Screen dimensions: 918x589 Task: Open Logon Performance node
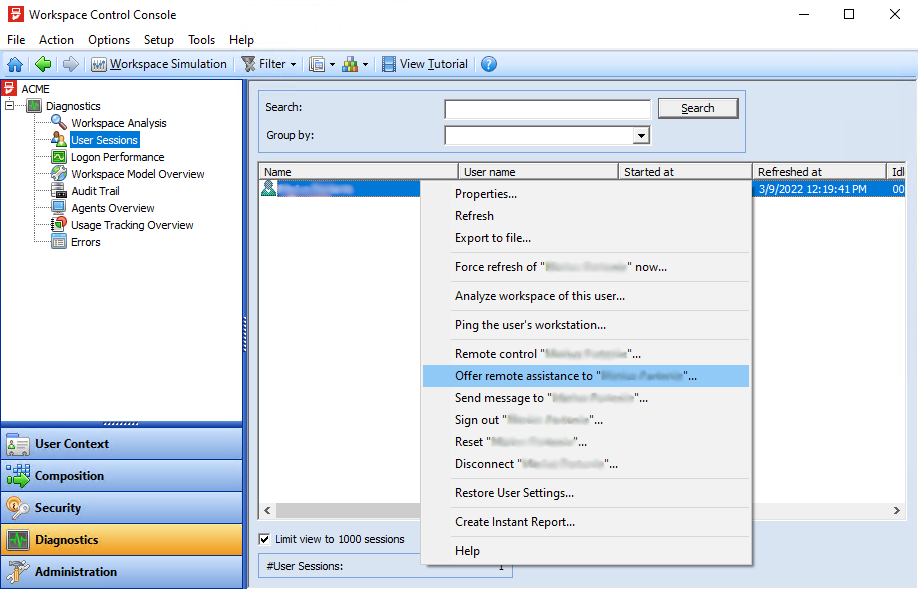point(117,157)
